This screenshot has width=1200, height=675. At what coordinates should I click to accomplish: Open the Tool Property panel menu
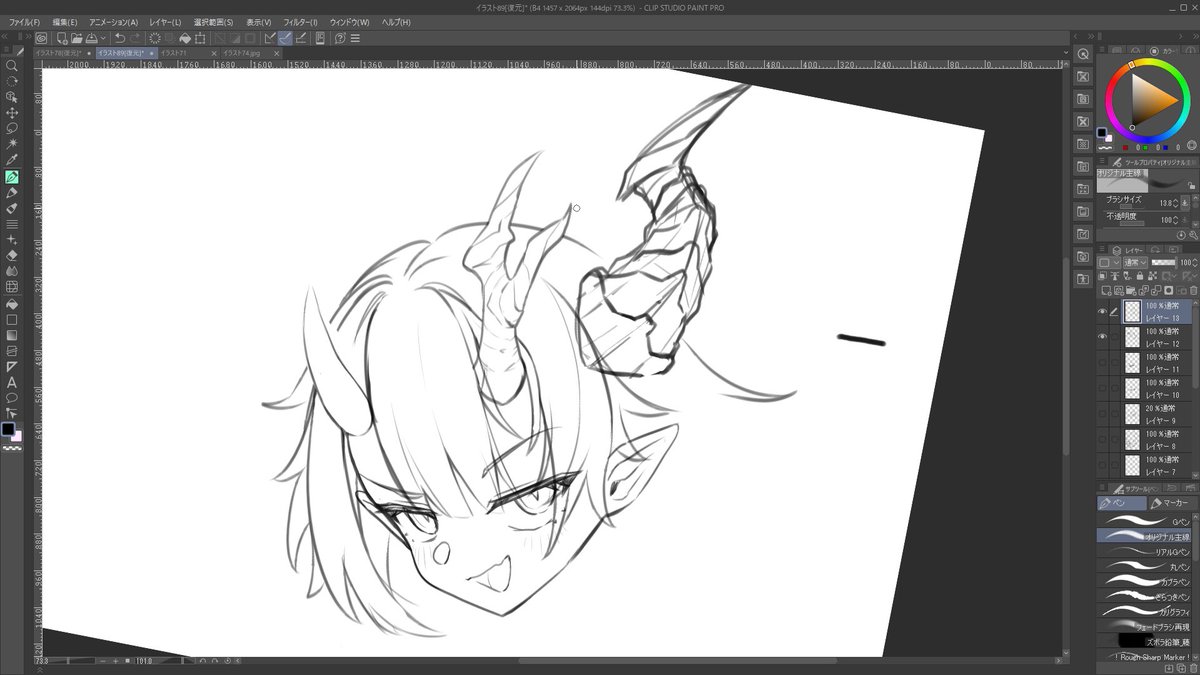point(1102,160)
